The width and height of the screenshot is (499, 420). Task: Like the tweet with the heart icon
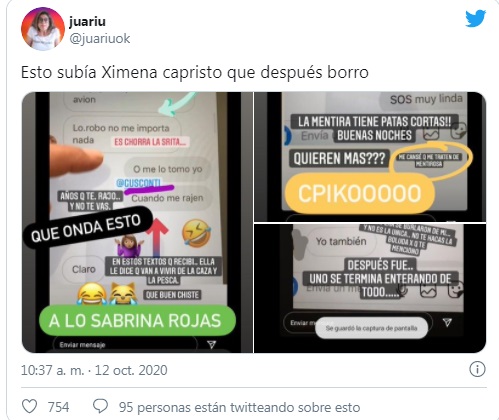coord(29,407)
